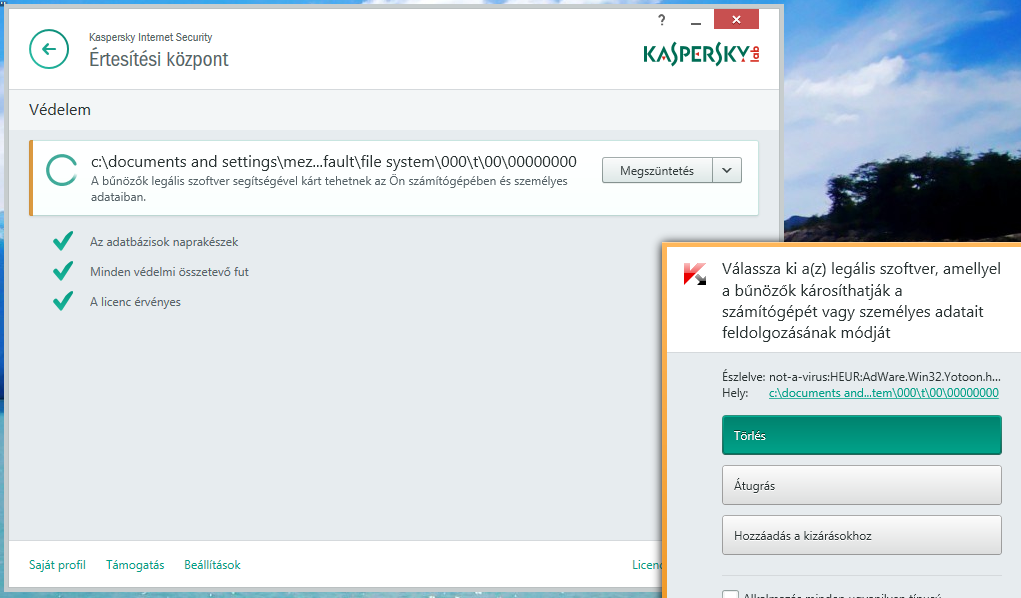Click the Megszüntetés button
This screenshot has width=1021, height=598.
[657, 171]
